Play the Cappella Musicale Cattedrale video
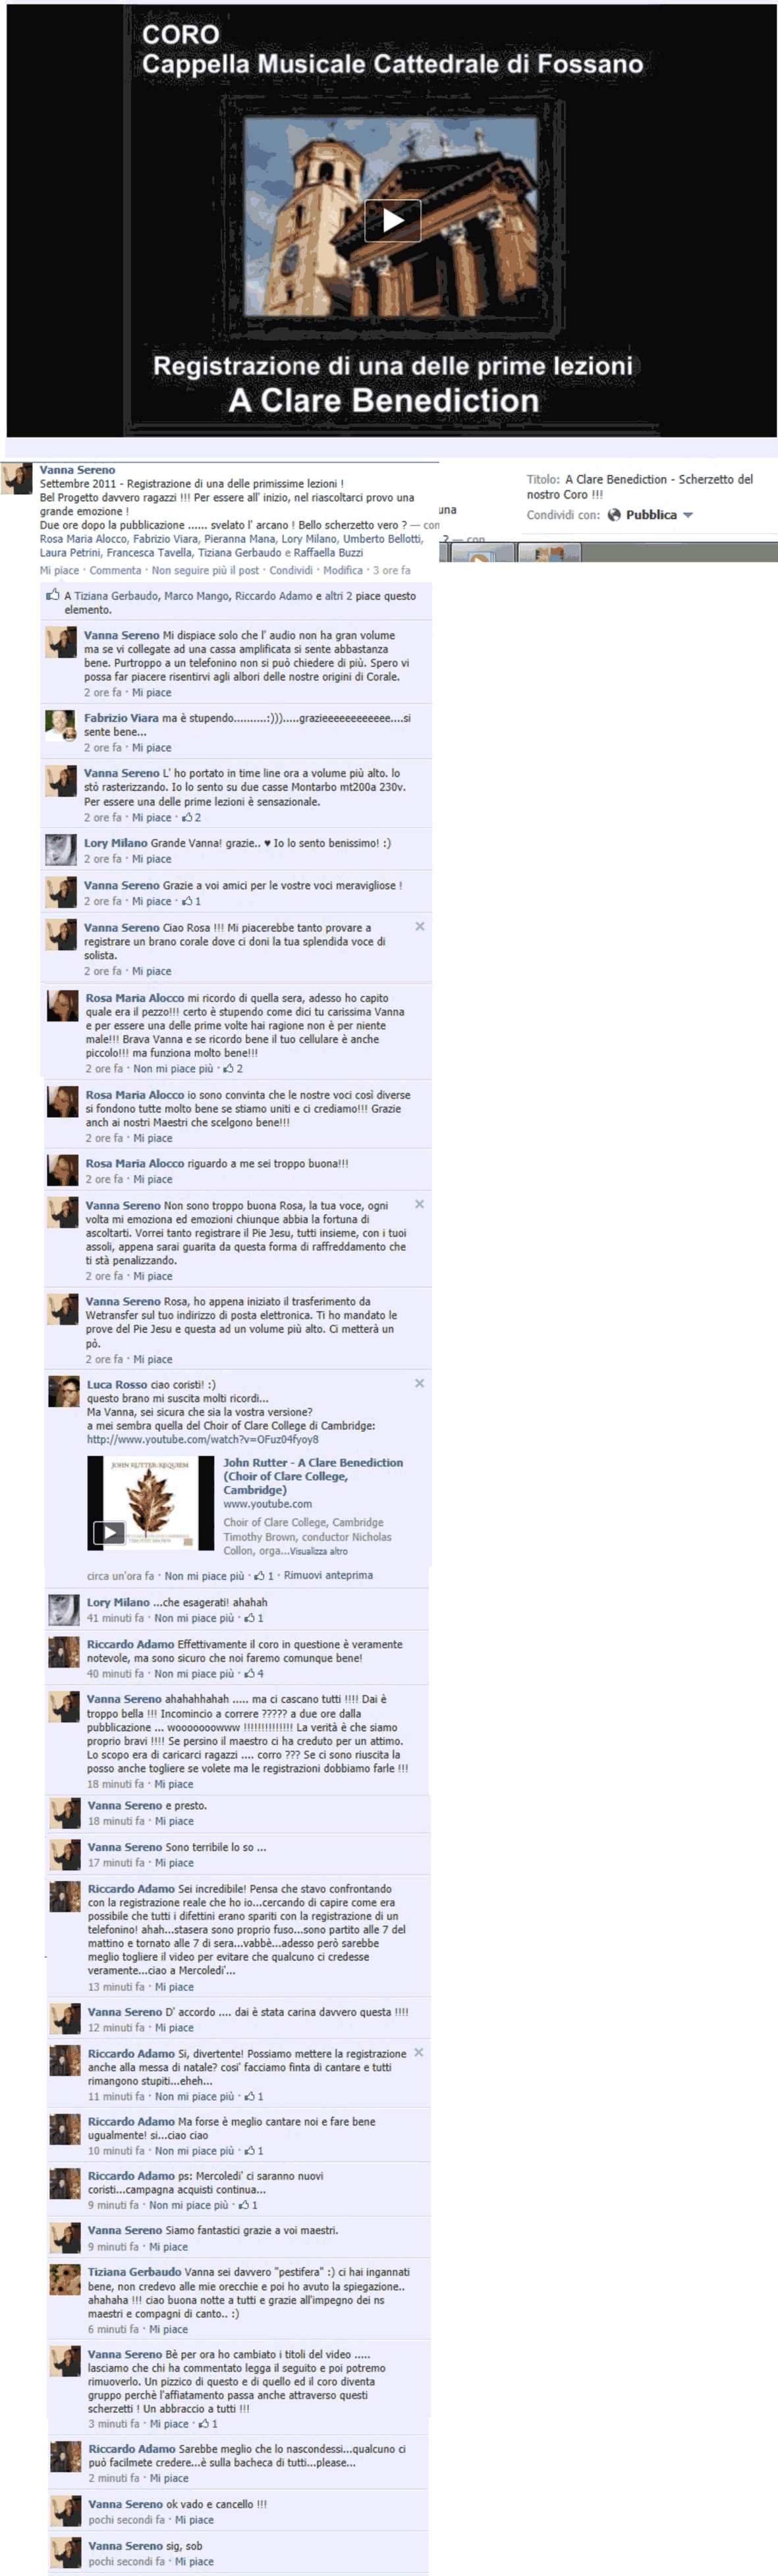 392,220
